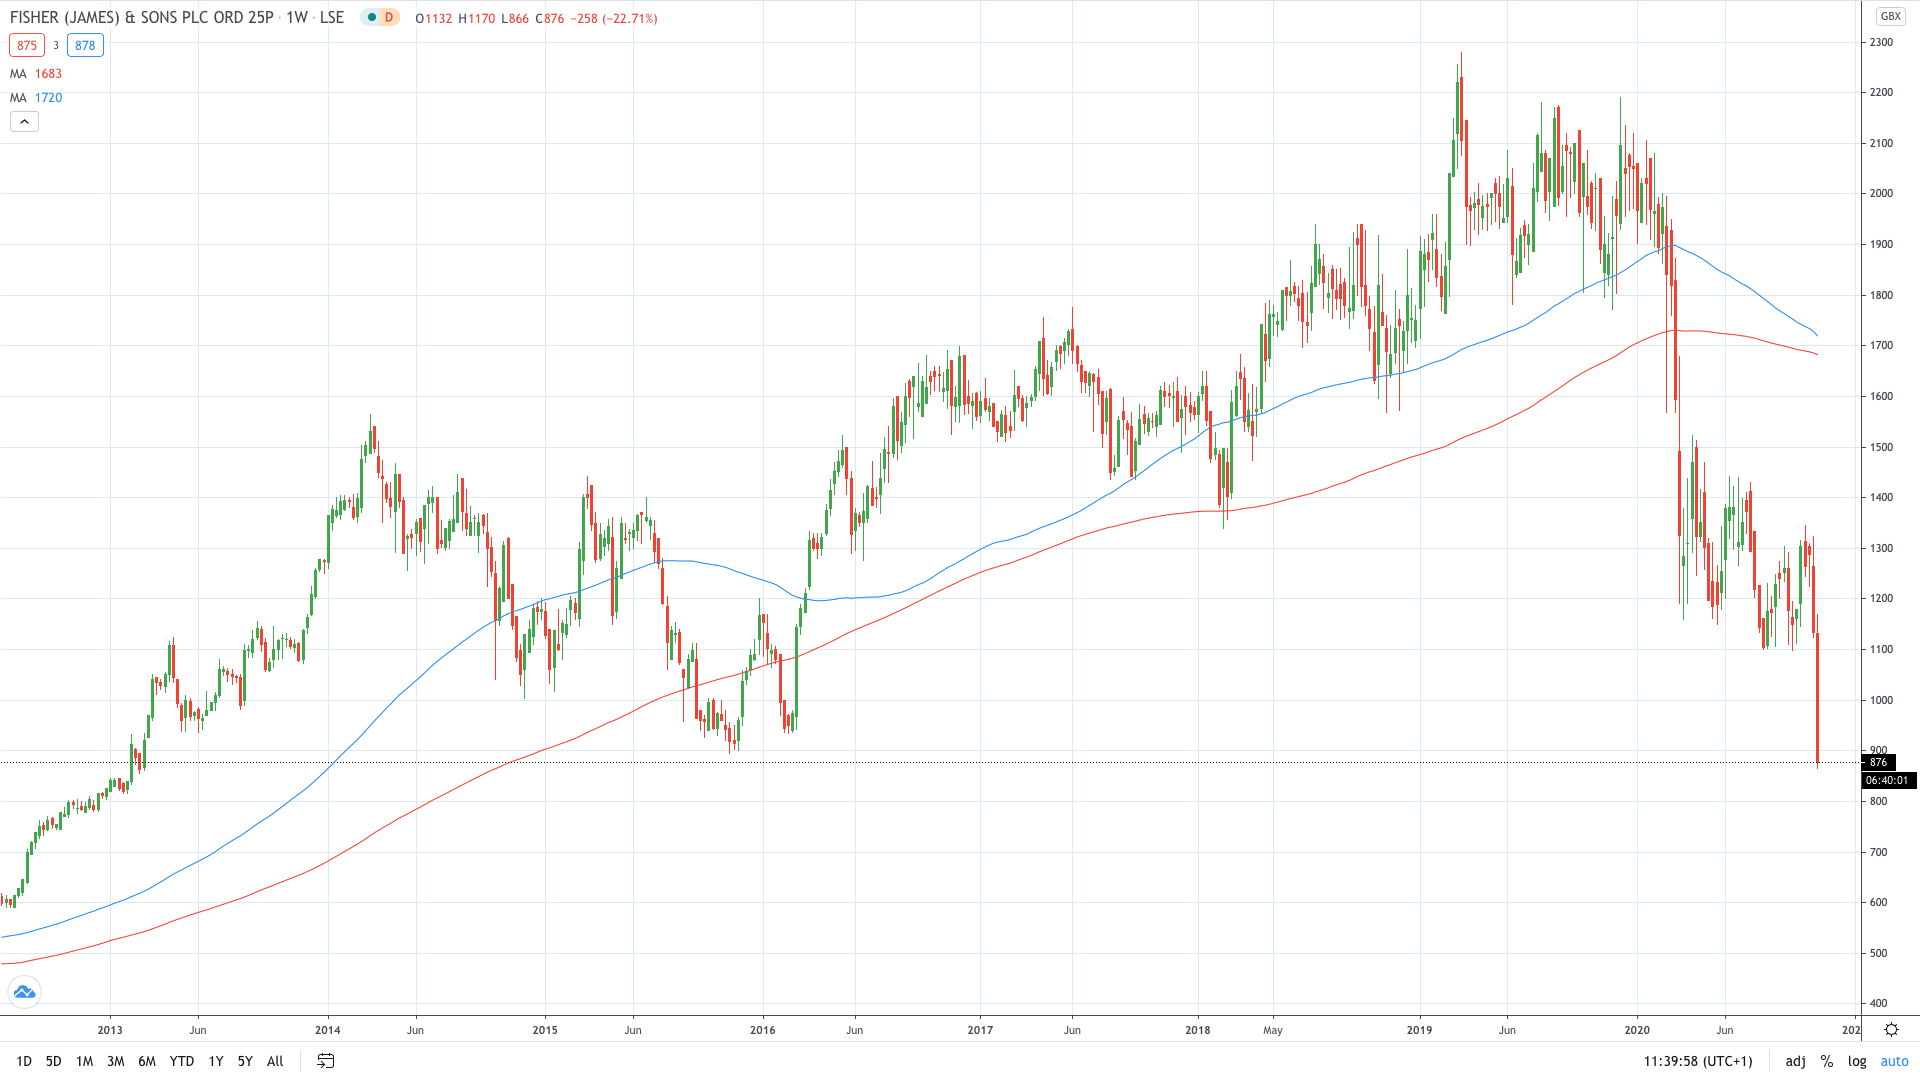Click the Go to date calendar icon

(326, 1061)
